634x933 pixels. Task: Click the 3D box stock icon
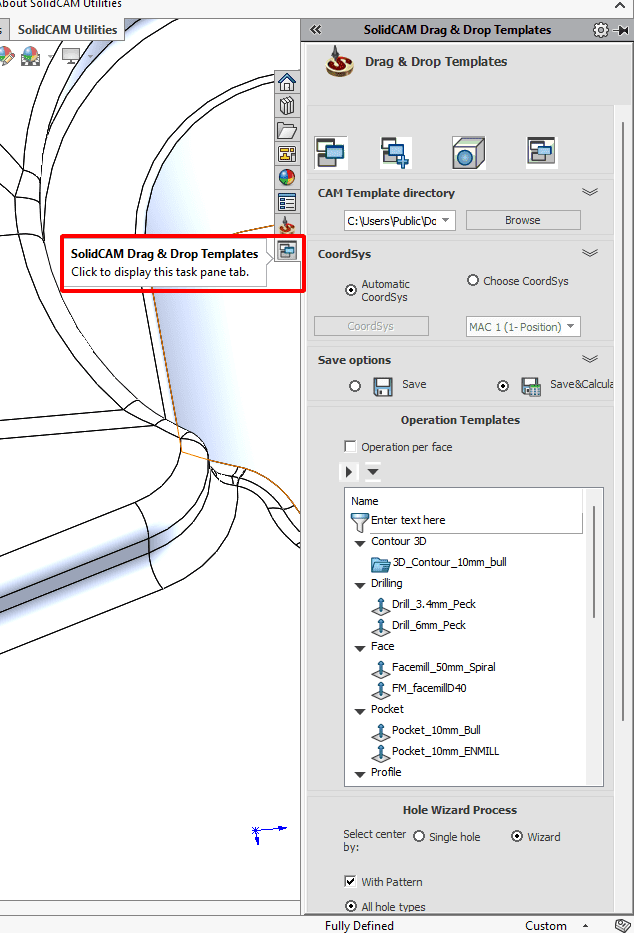469,152
